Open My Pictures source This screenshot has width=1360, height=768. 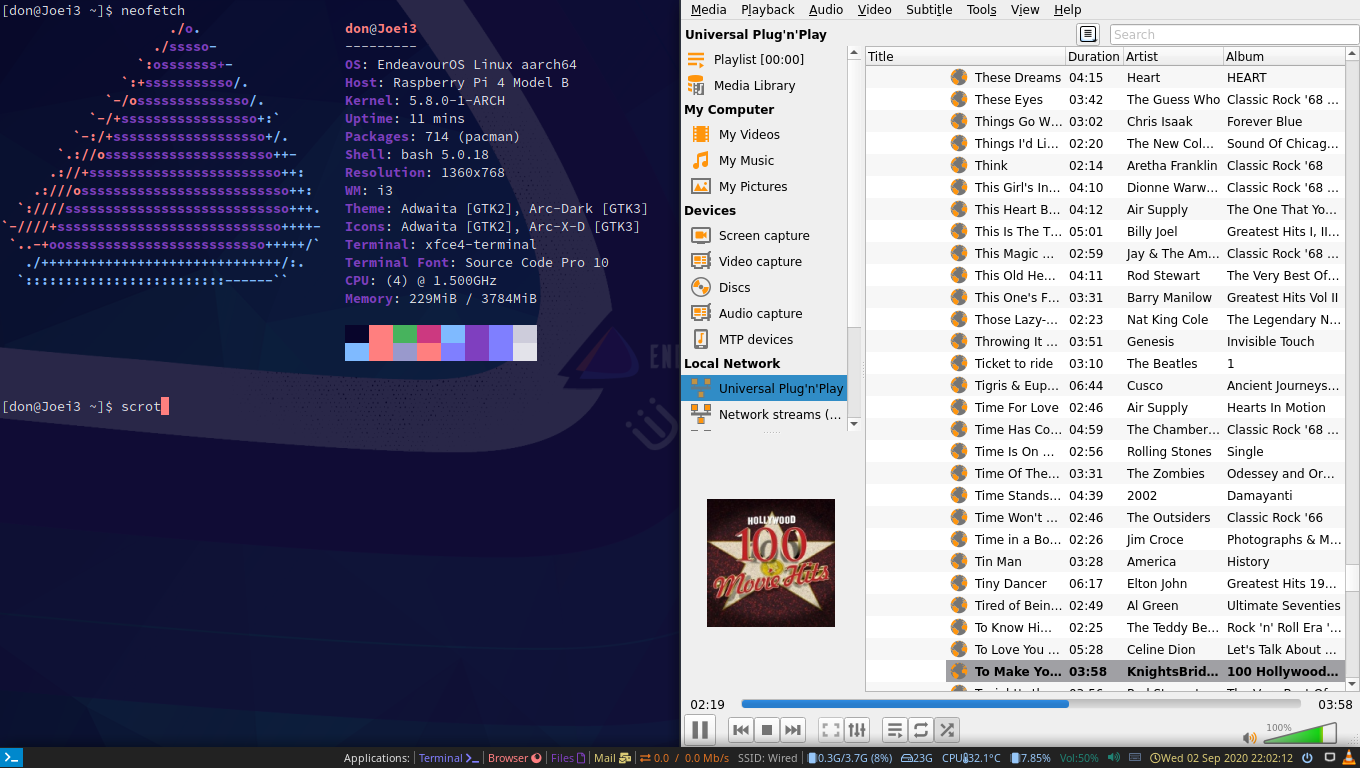tap(764, 186)
